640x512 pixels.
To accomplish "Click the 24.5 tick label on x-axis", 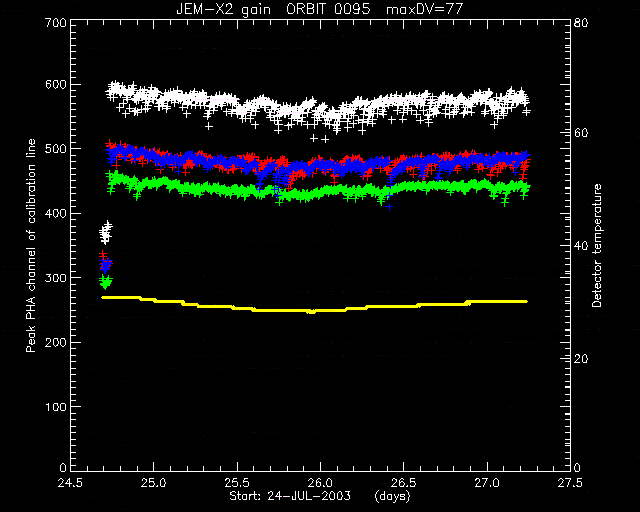I will (x=70, y=483).
